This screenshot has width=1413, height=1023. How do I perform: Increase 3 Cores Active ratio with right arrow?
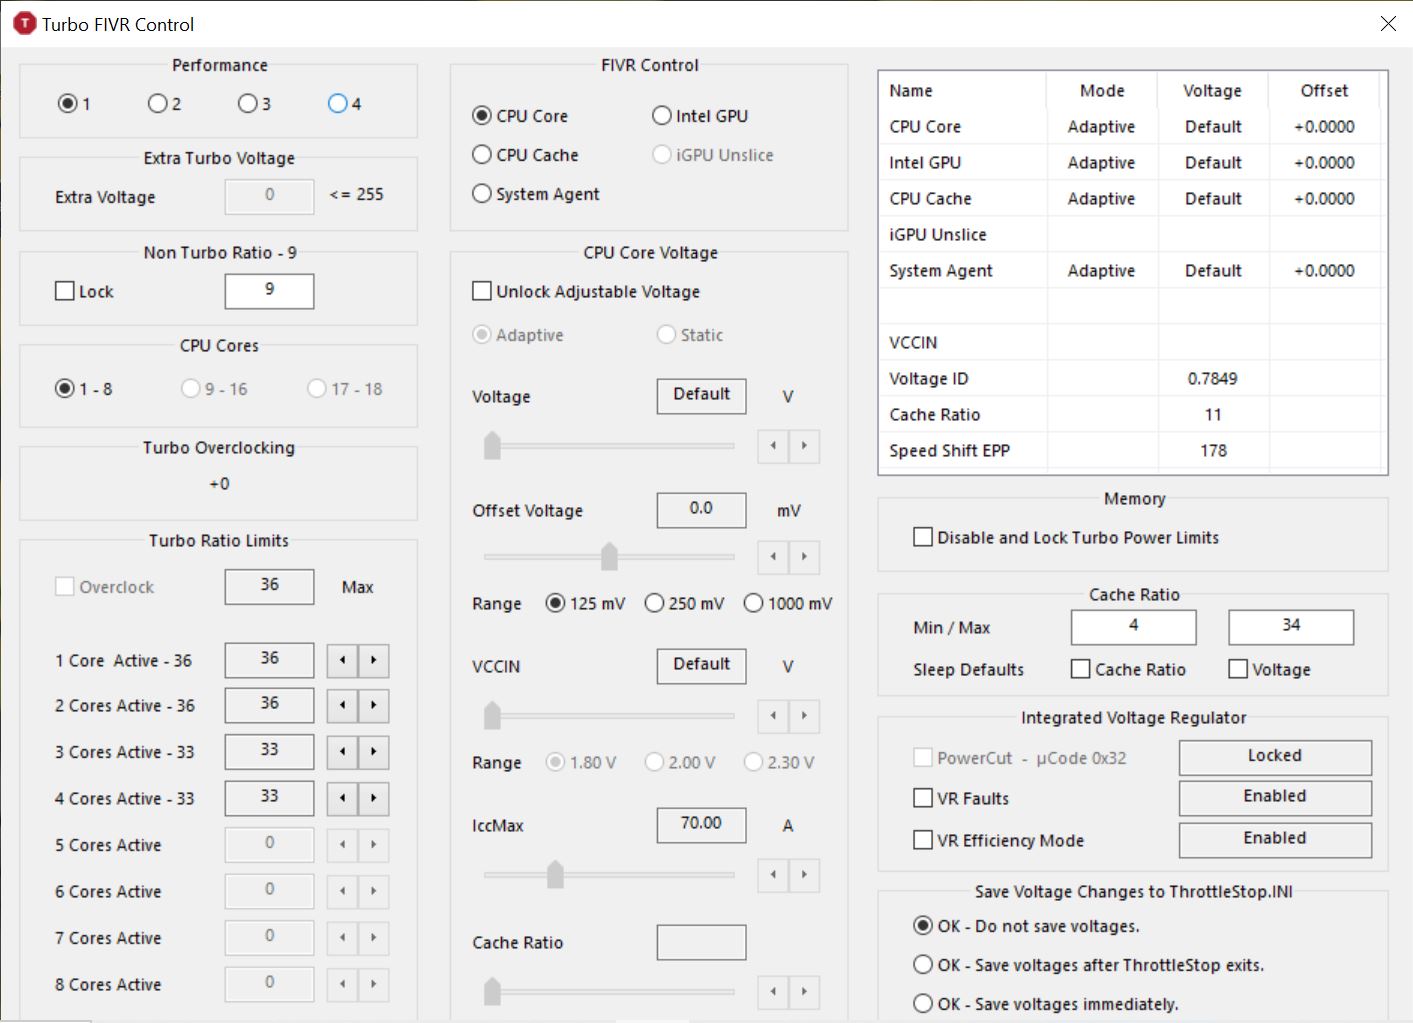click(374, 752)
